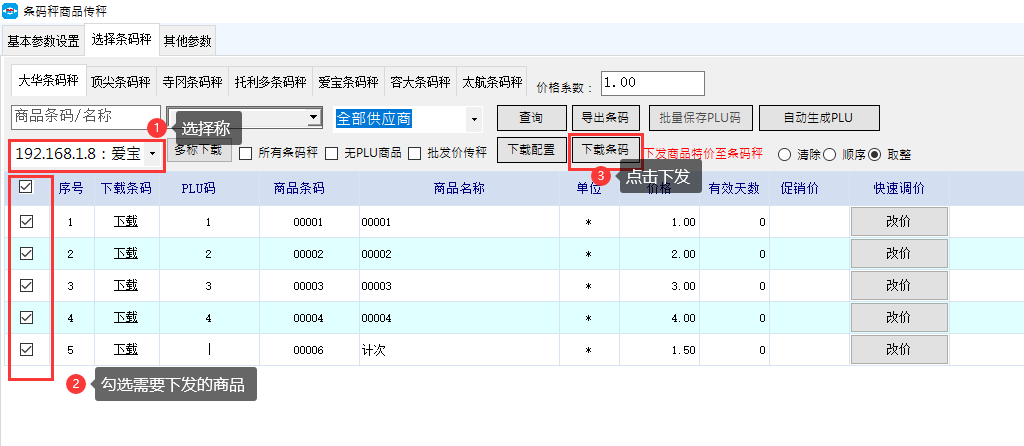Open the 全部供应商 supplier dropdown
The width and height of the screenshot is (1024, 446).
click(473, 119)
